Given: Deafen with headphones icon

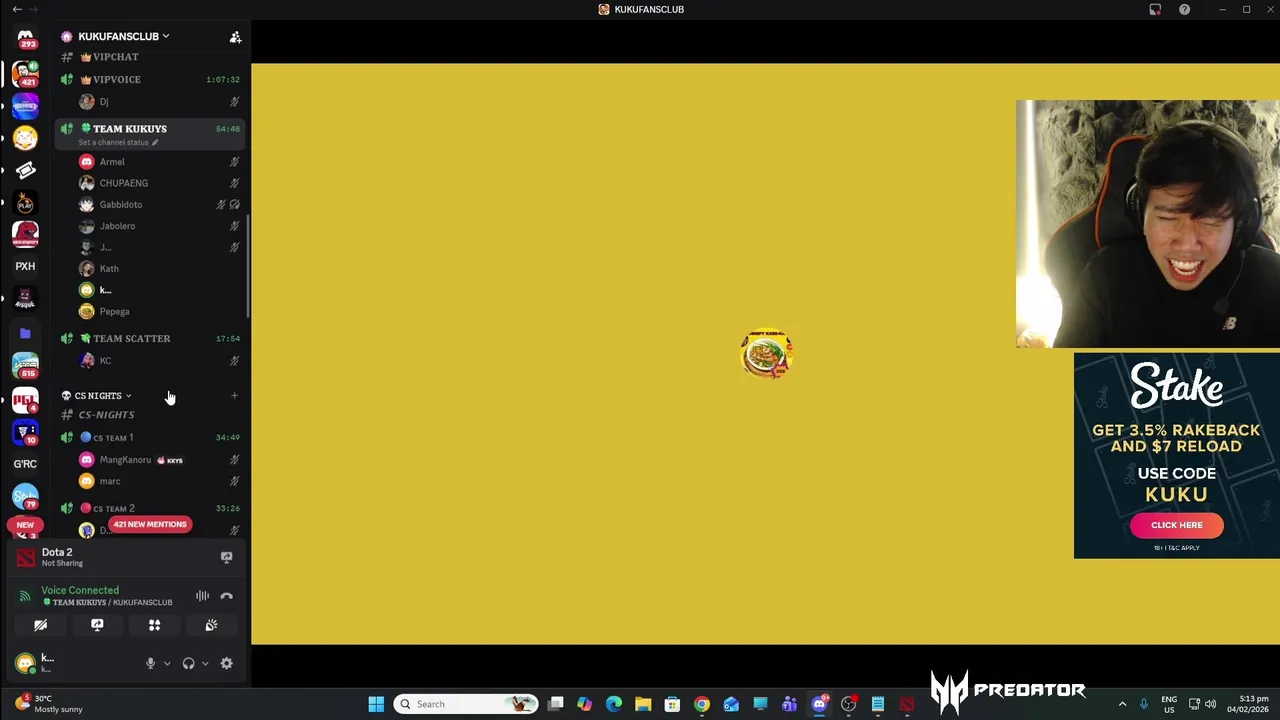Looking at the screenshot, I should (188, 663).
